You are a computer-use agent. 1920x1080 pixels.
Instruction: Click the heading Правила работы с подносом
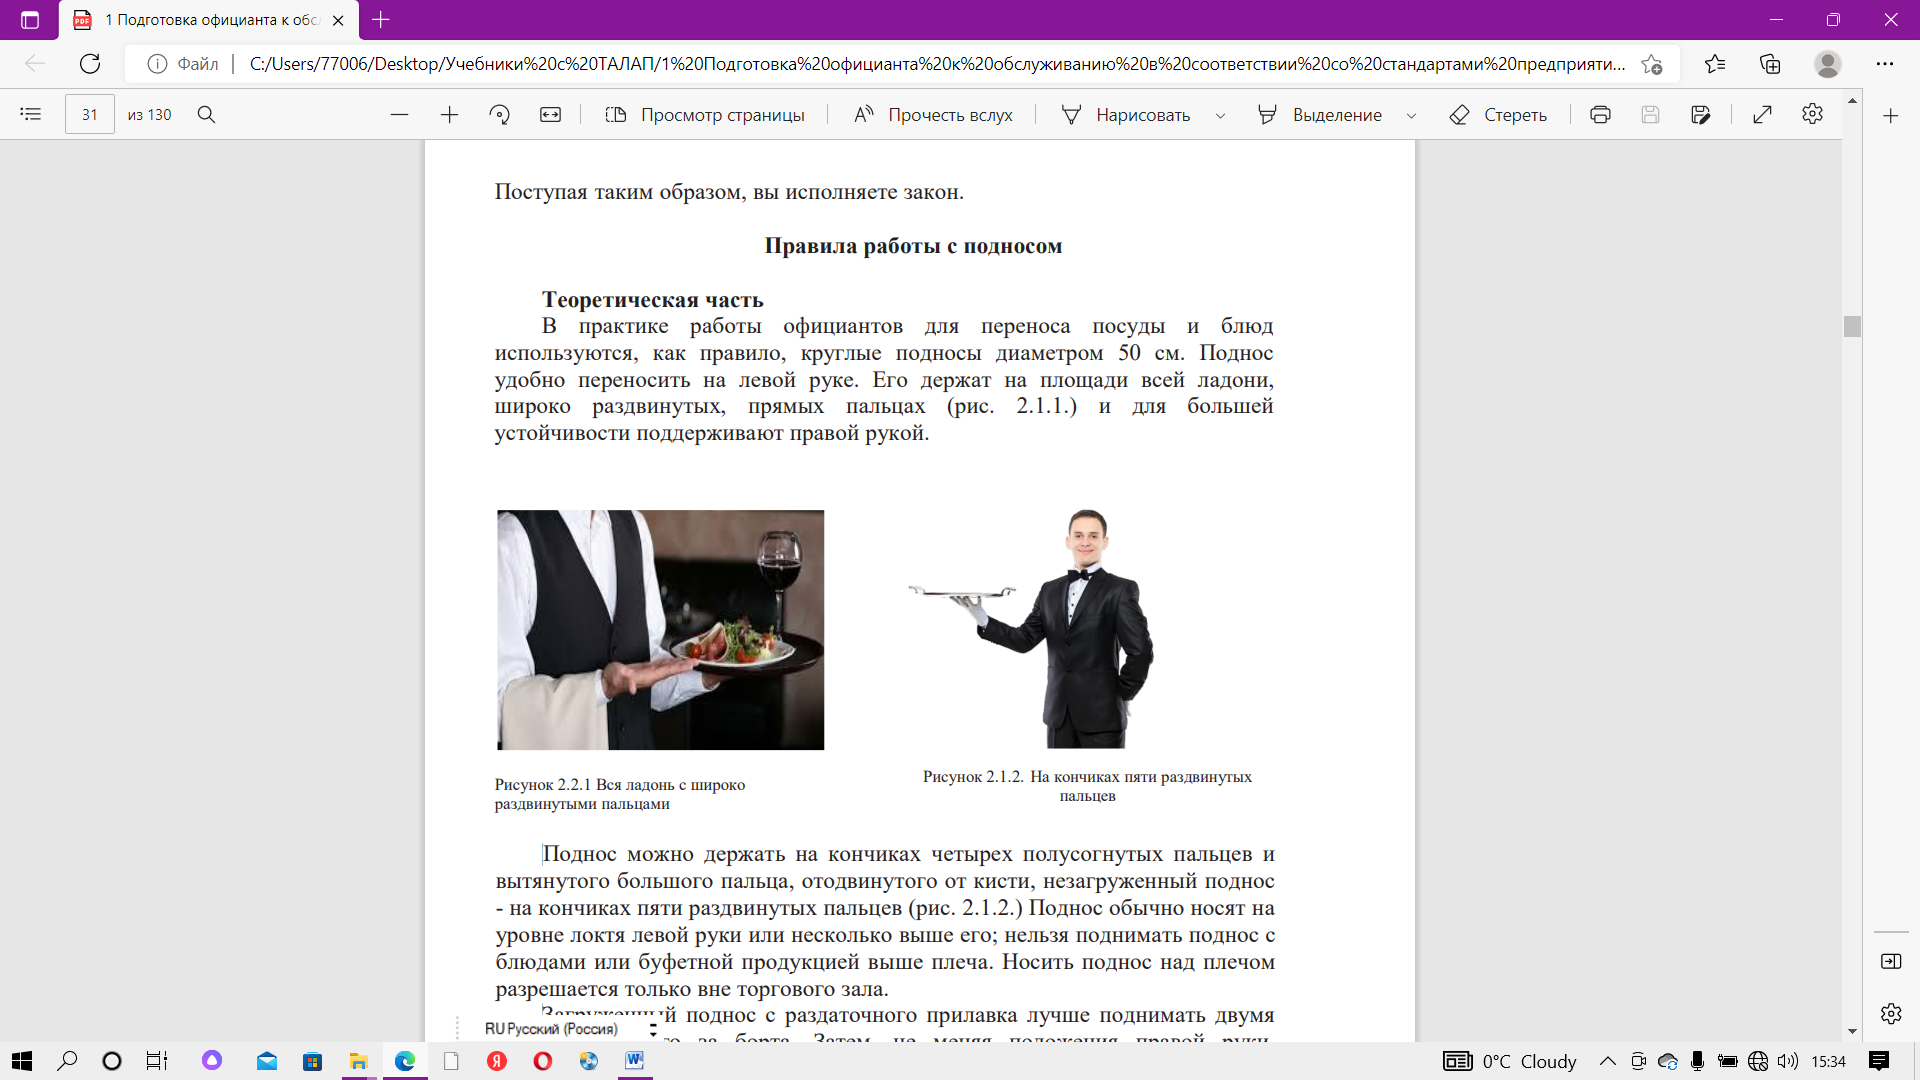913,246
